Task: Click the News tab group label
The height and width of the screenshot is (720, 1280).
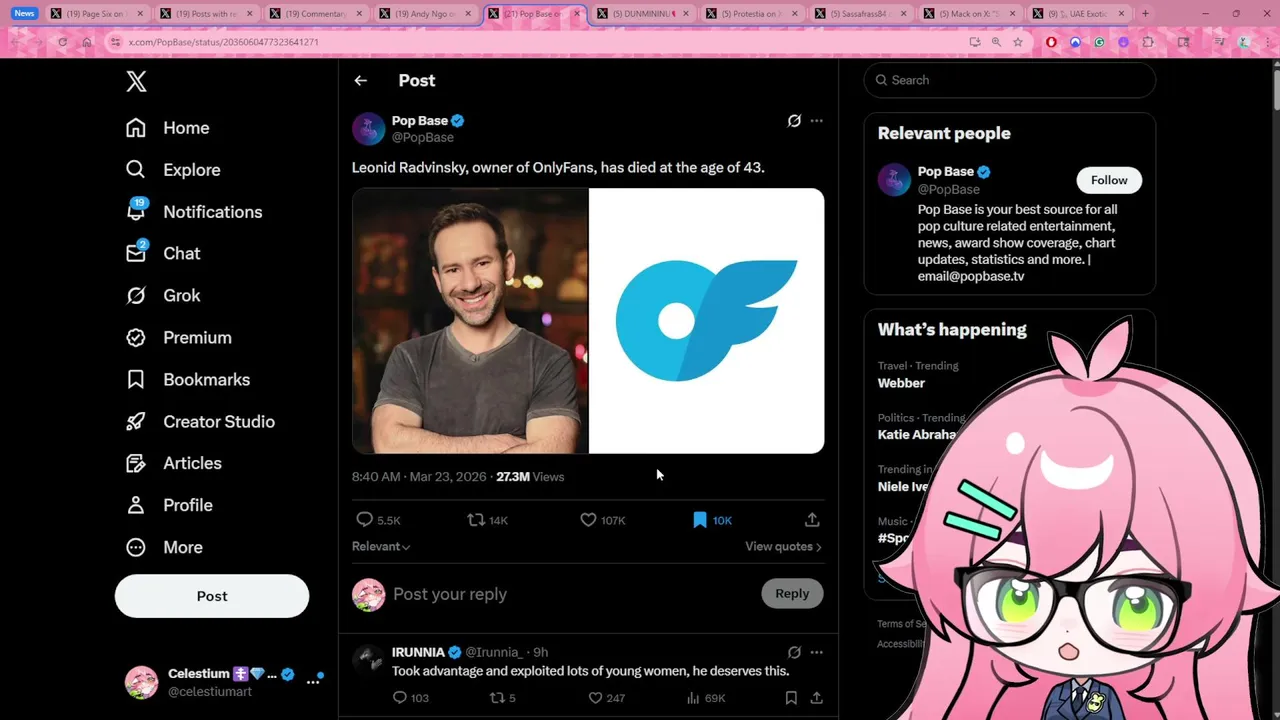Action: click(25, 14)
